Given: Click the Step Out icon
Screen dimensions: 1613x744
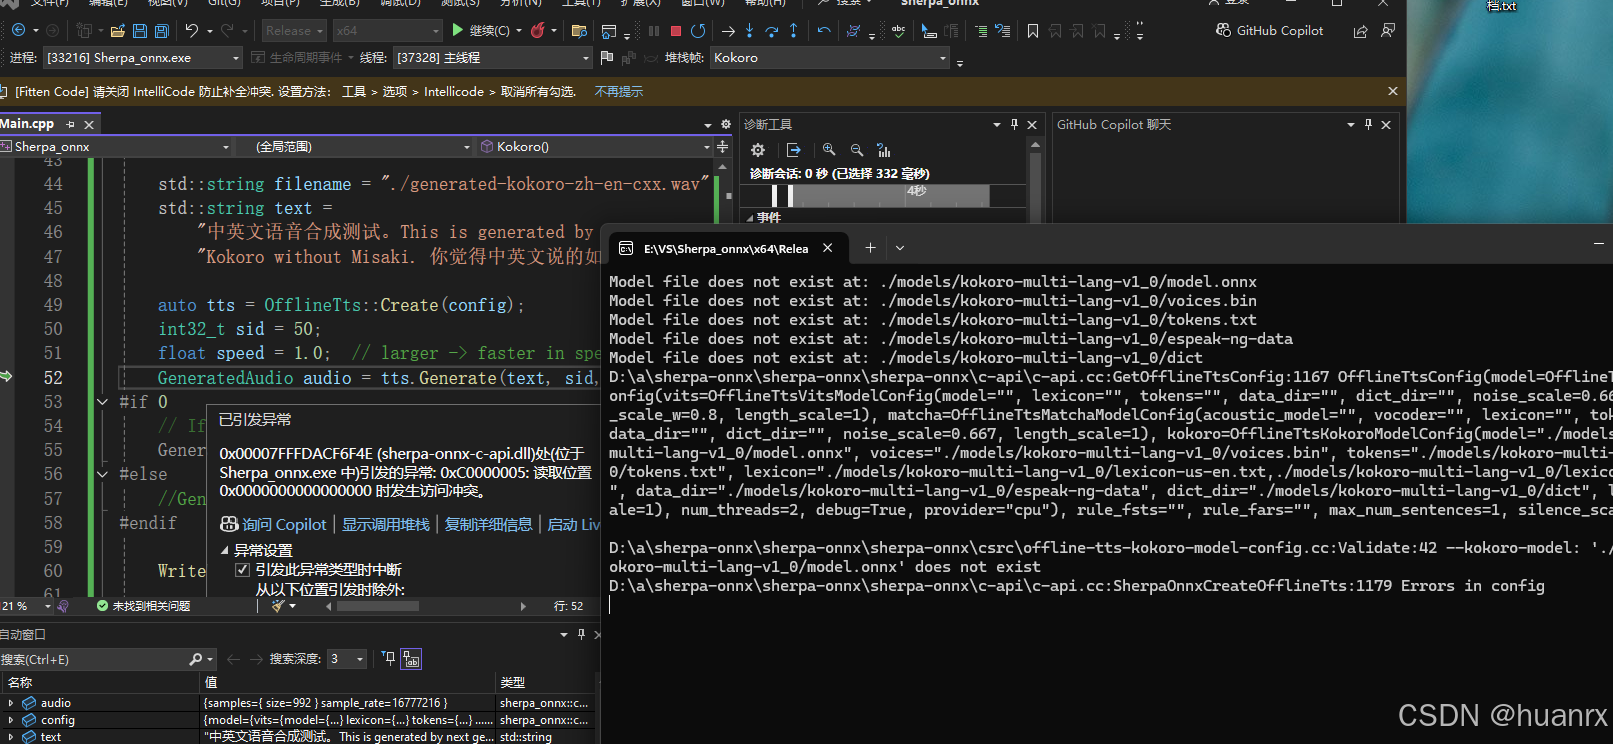Looking at the screenshot, I should (x=793, y=31).
